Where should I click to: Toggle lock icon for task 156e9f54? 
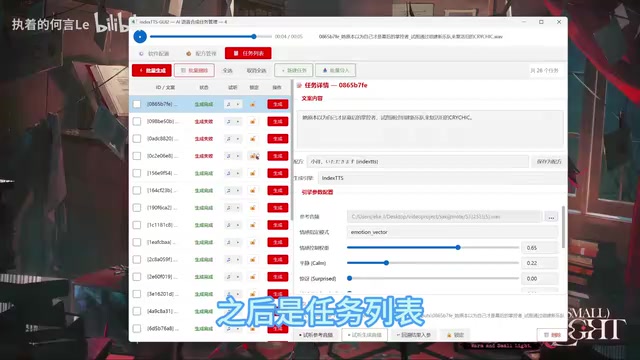[253, 173]
